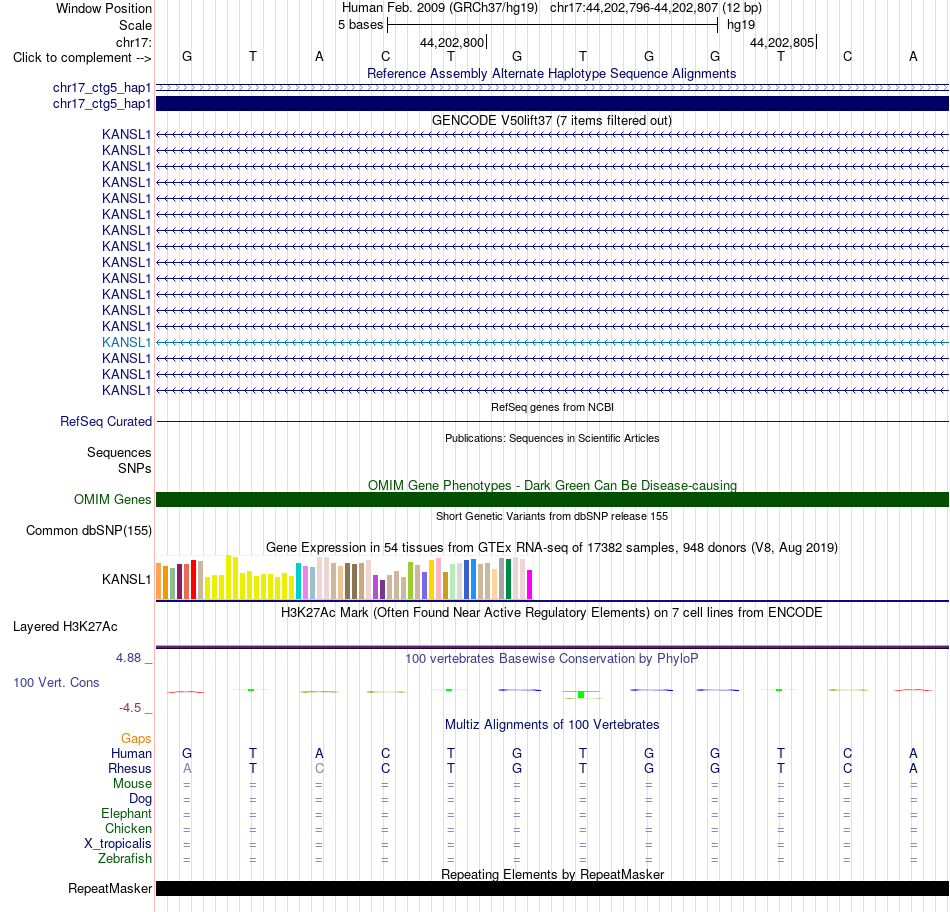Image resolution: width=950 pixels, height=912 pixels.
Task: Open the H3K27Ac Mark track title
Action: 552,613
